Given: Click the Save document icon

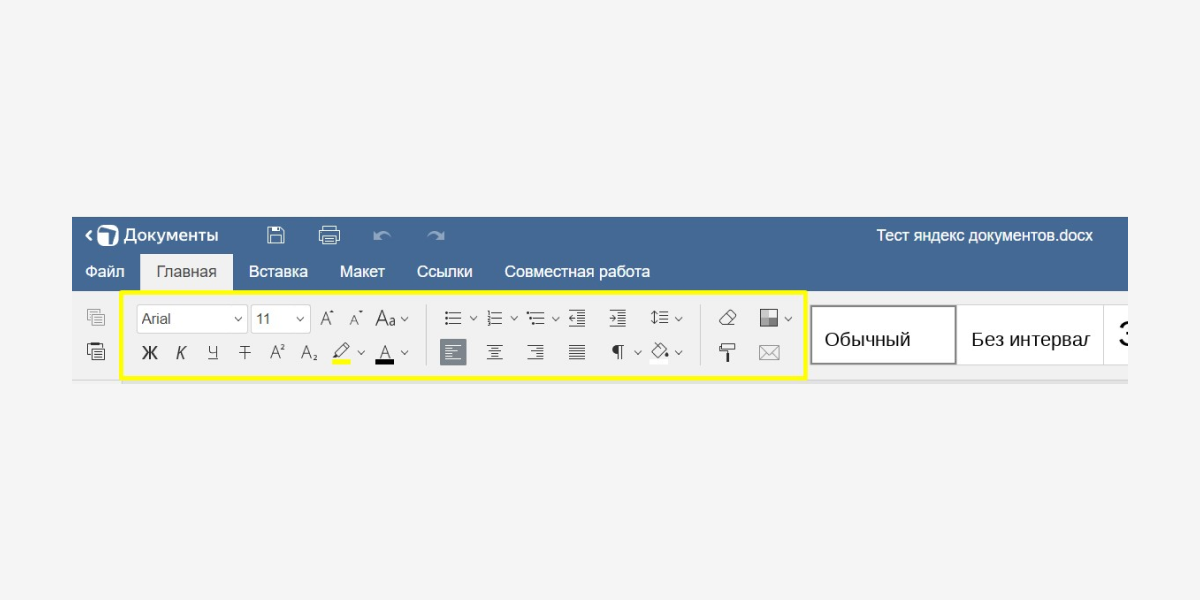Looking at the screenshot, I should [x=276, y=235].
